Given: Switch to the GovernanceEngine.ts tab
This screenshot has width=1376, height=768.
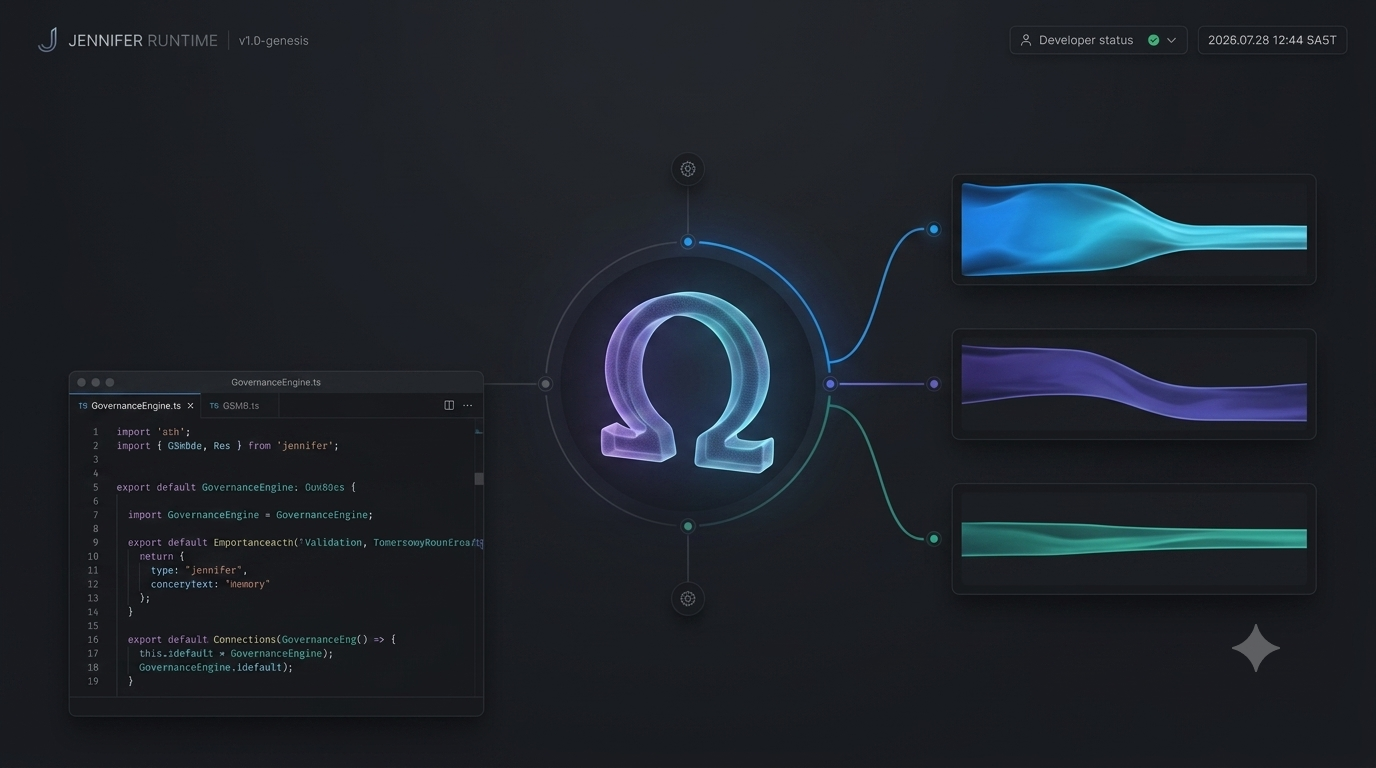Looking at the screenshot, I should pos(135,406).
